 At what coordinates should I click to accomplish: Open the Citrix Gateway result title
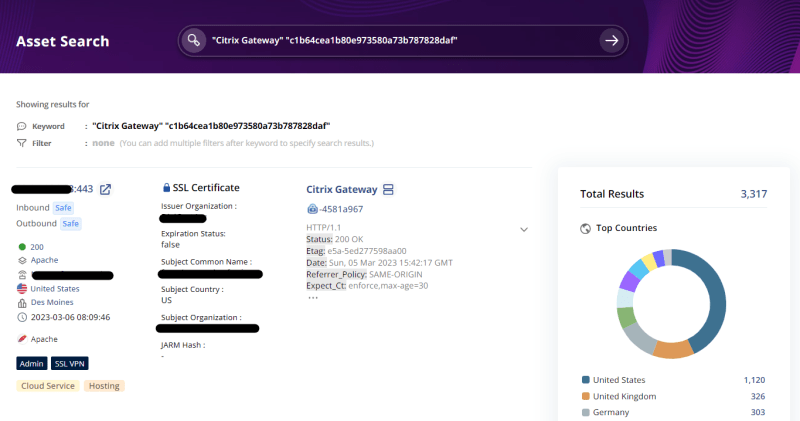tap(341, 189)
